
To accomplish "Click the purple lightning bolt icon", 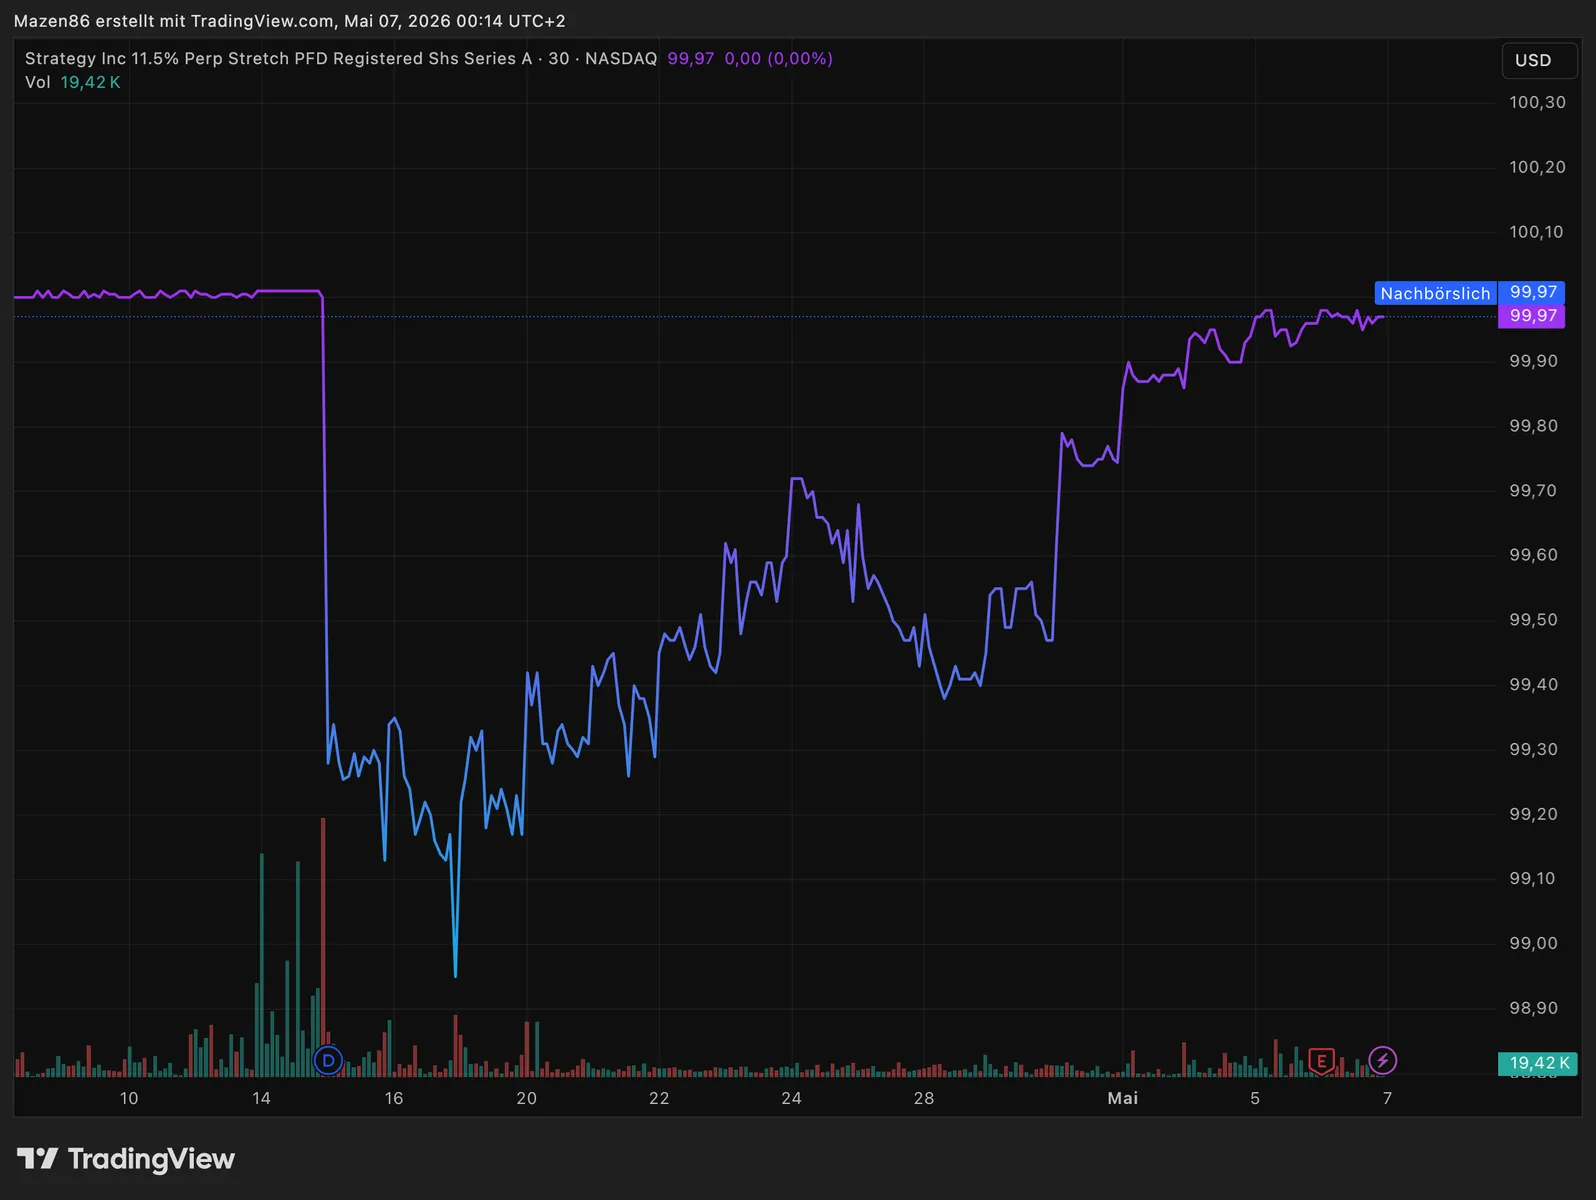I will pos(1382,1060).
